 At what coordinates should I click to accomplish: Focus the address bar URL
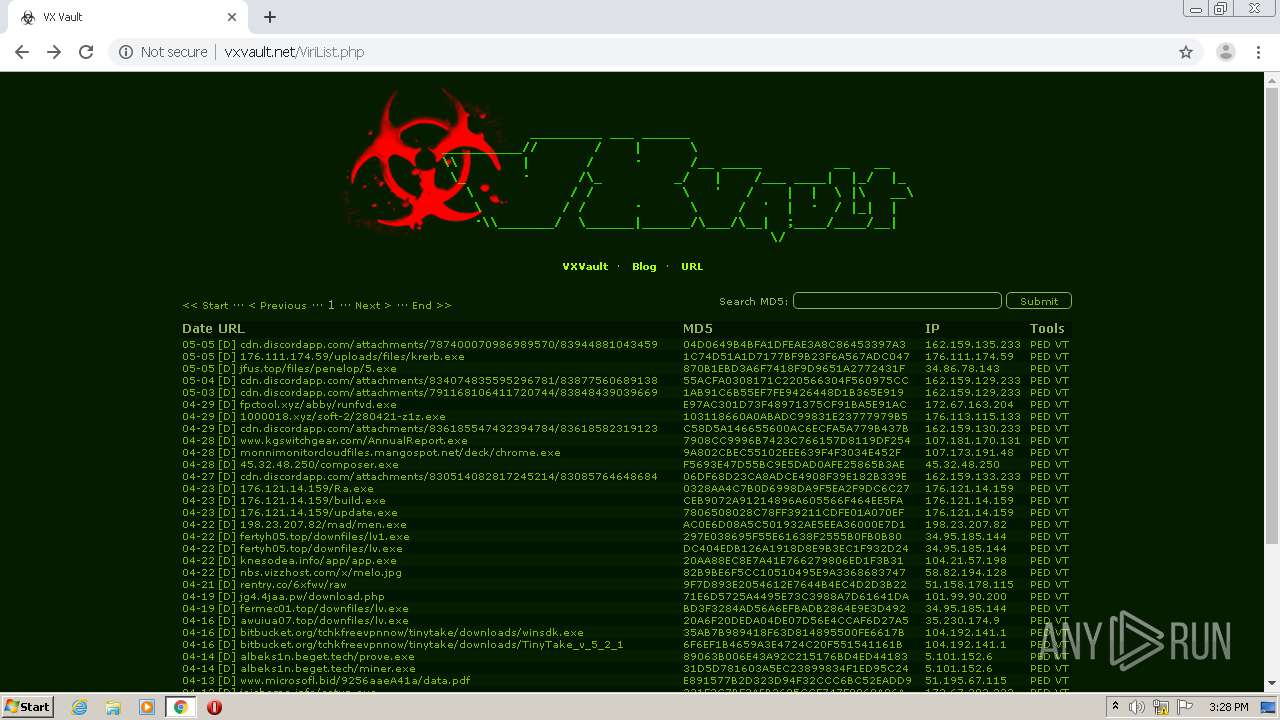294,52
